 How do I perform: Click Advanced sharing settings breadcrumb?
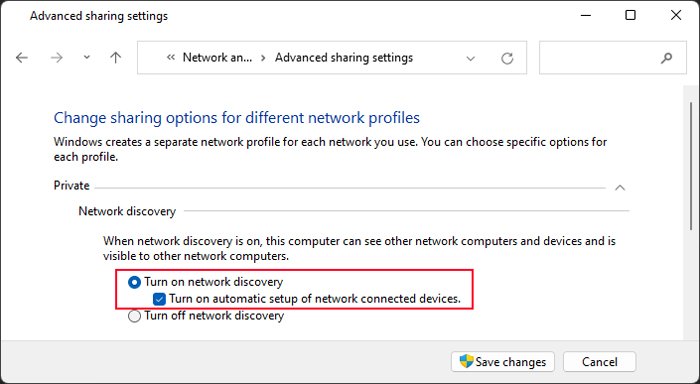pos(344,58)
